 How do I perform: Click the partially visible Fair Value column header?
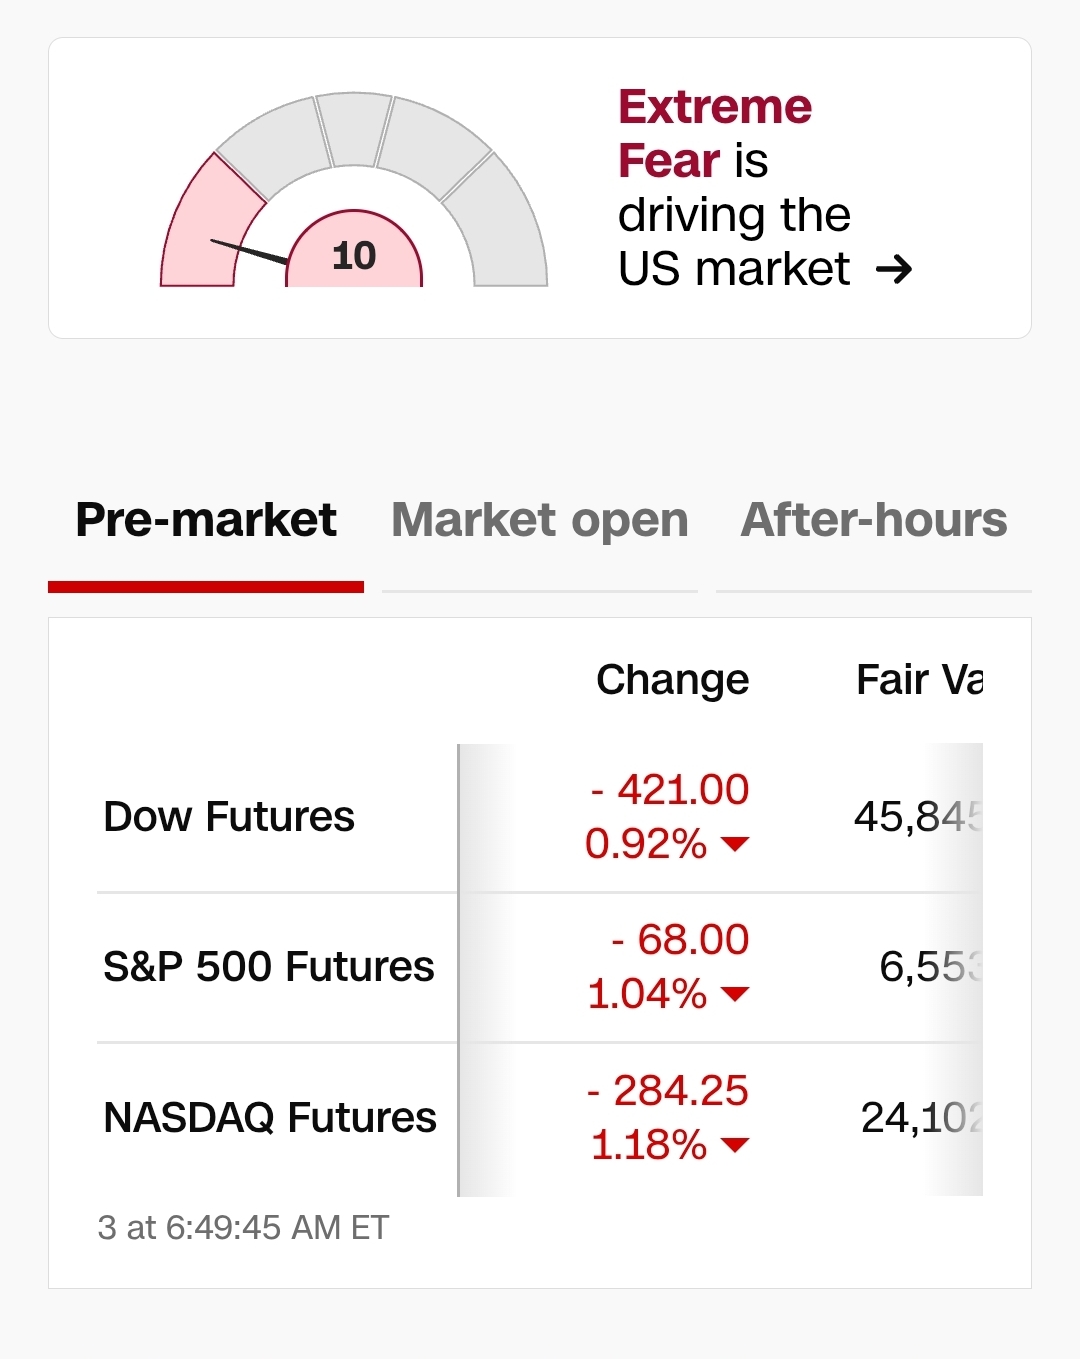pos(918,680)
